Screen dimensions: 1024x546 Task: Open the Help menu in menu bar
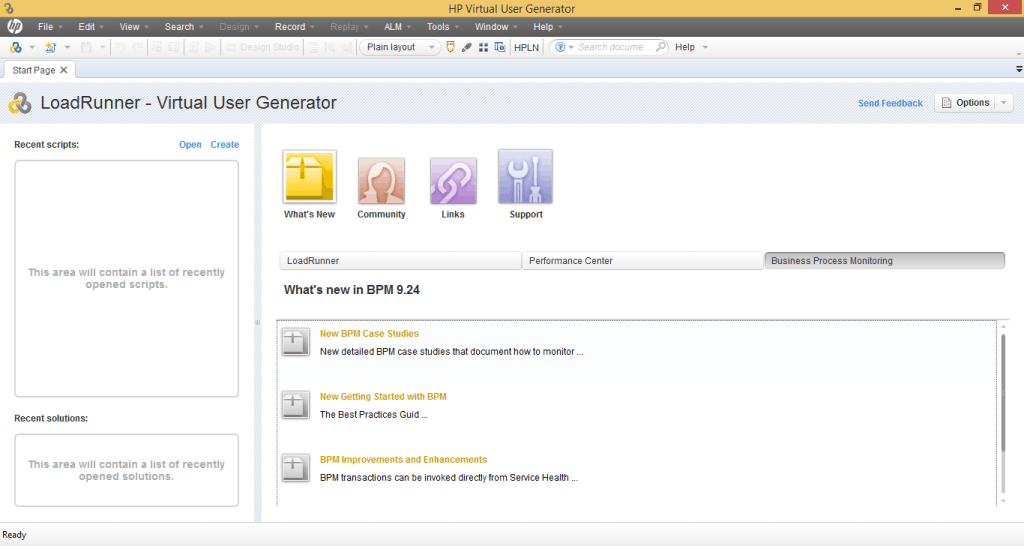(x=547, y=27)
